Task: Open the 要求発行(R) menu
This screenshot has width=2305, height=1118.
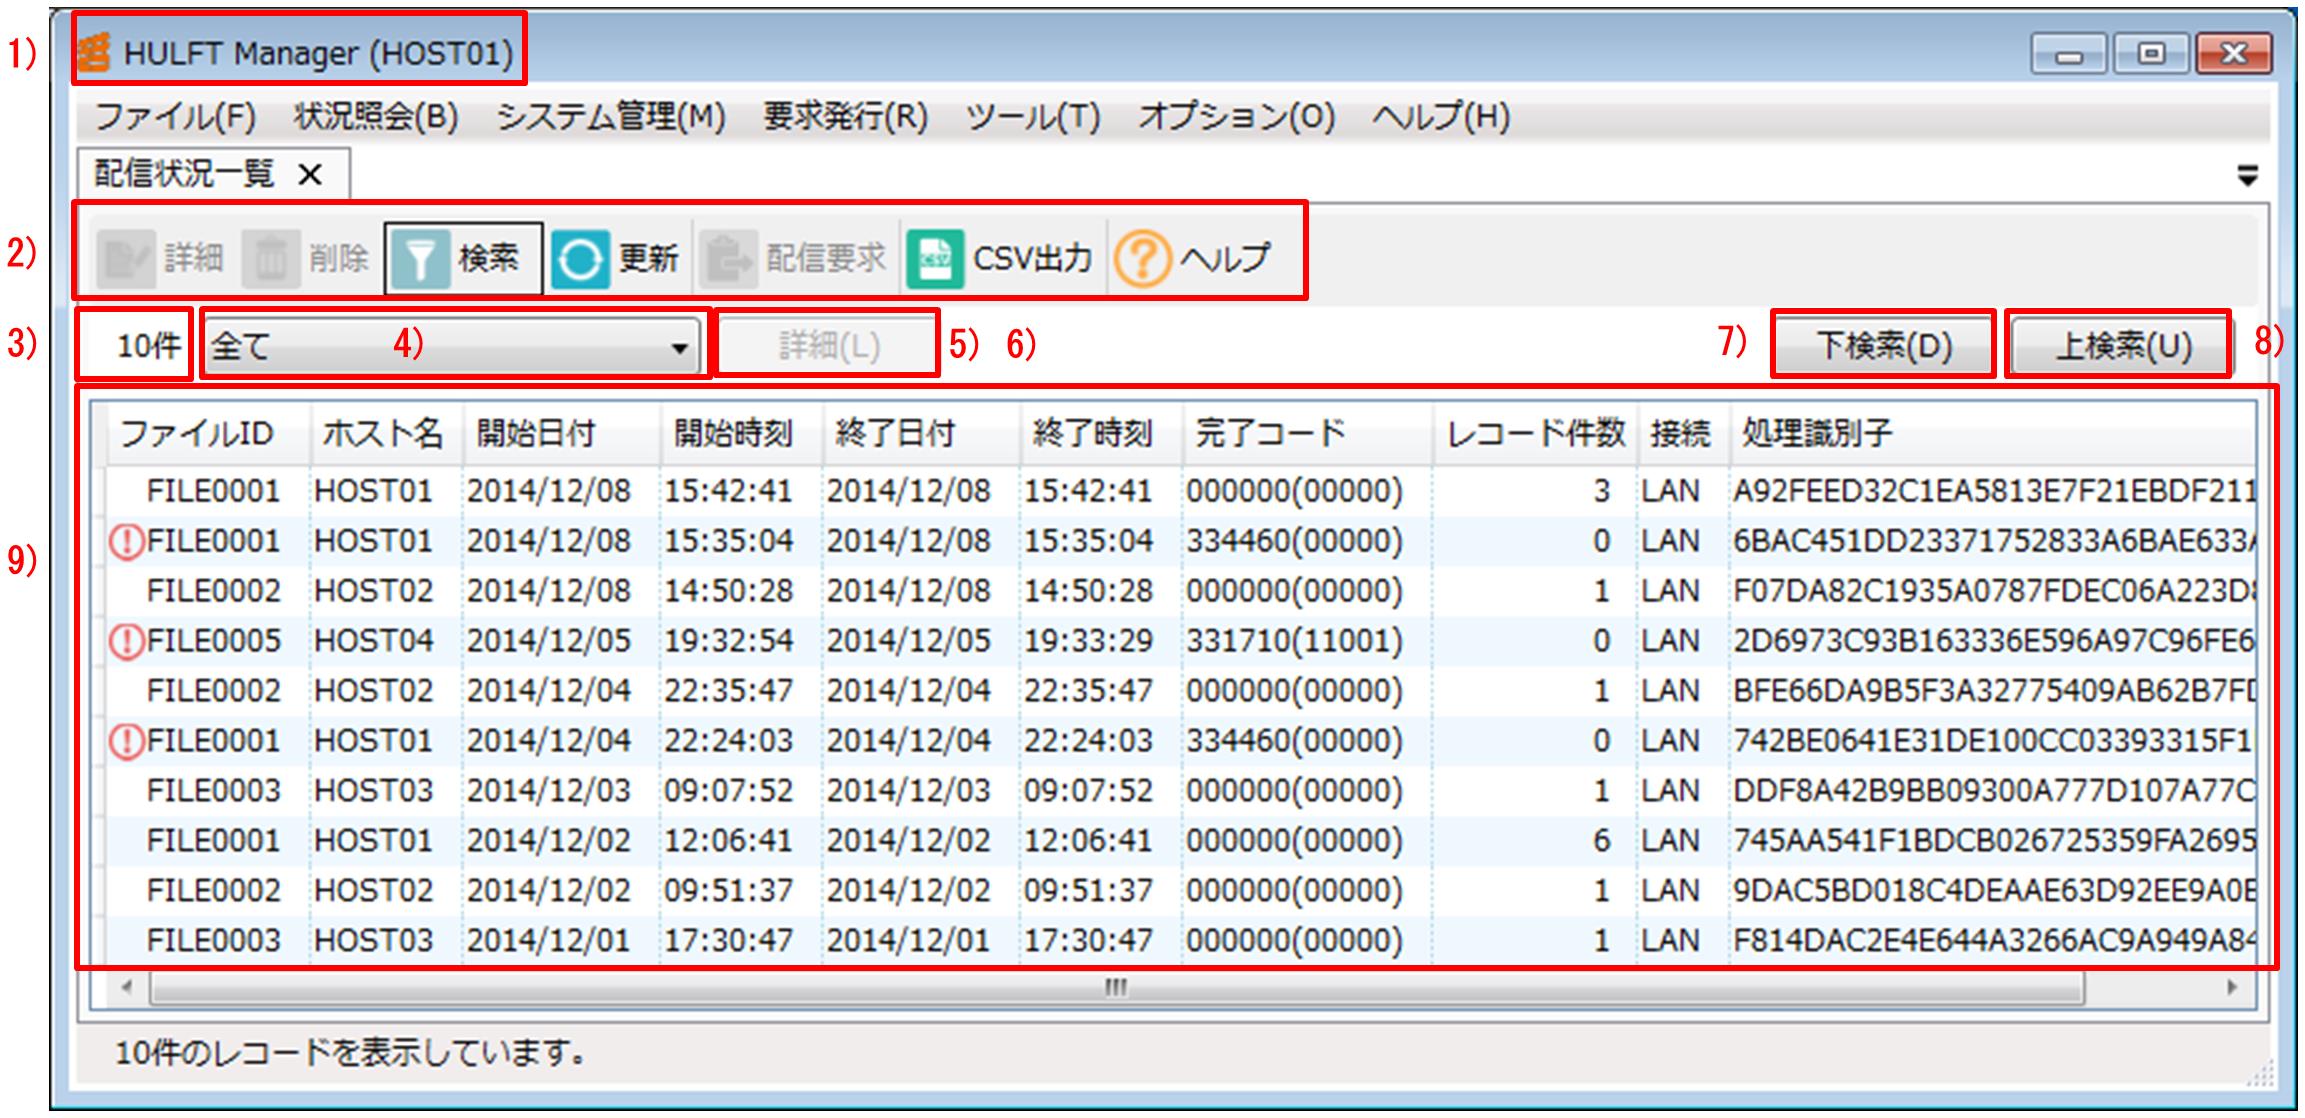Action: pos(845,118)
